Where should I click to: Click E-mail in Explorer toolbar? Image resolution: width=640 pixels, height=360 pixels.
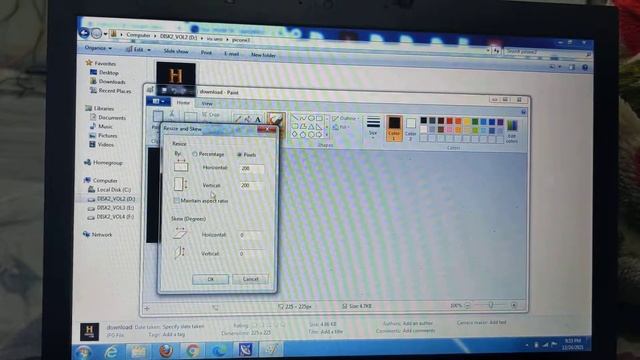(231, 53)
